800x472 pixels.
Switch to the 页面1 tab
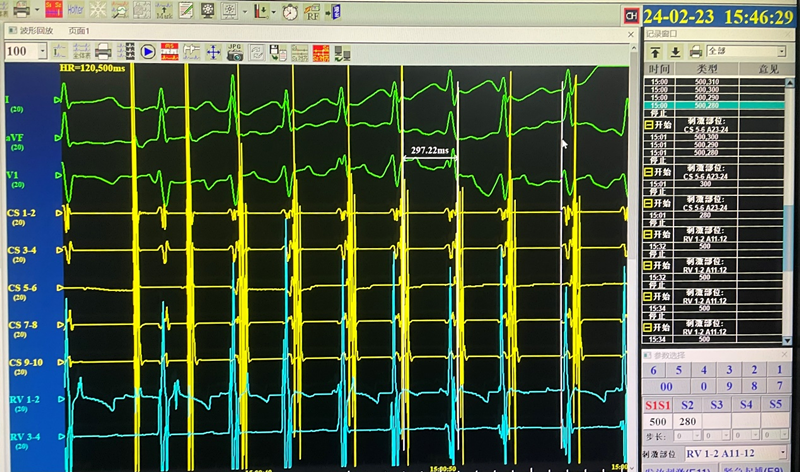coord(79,32)
